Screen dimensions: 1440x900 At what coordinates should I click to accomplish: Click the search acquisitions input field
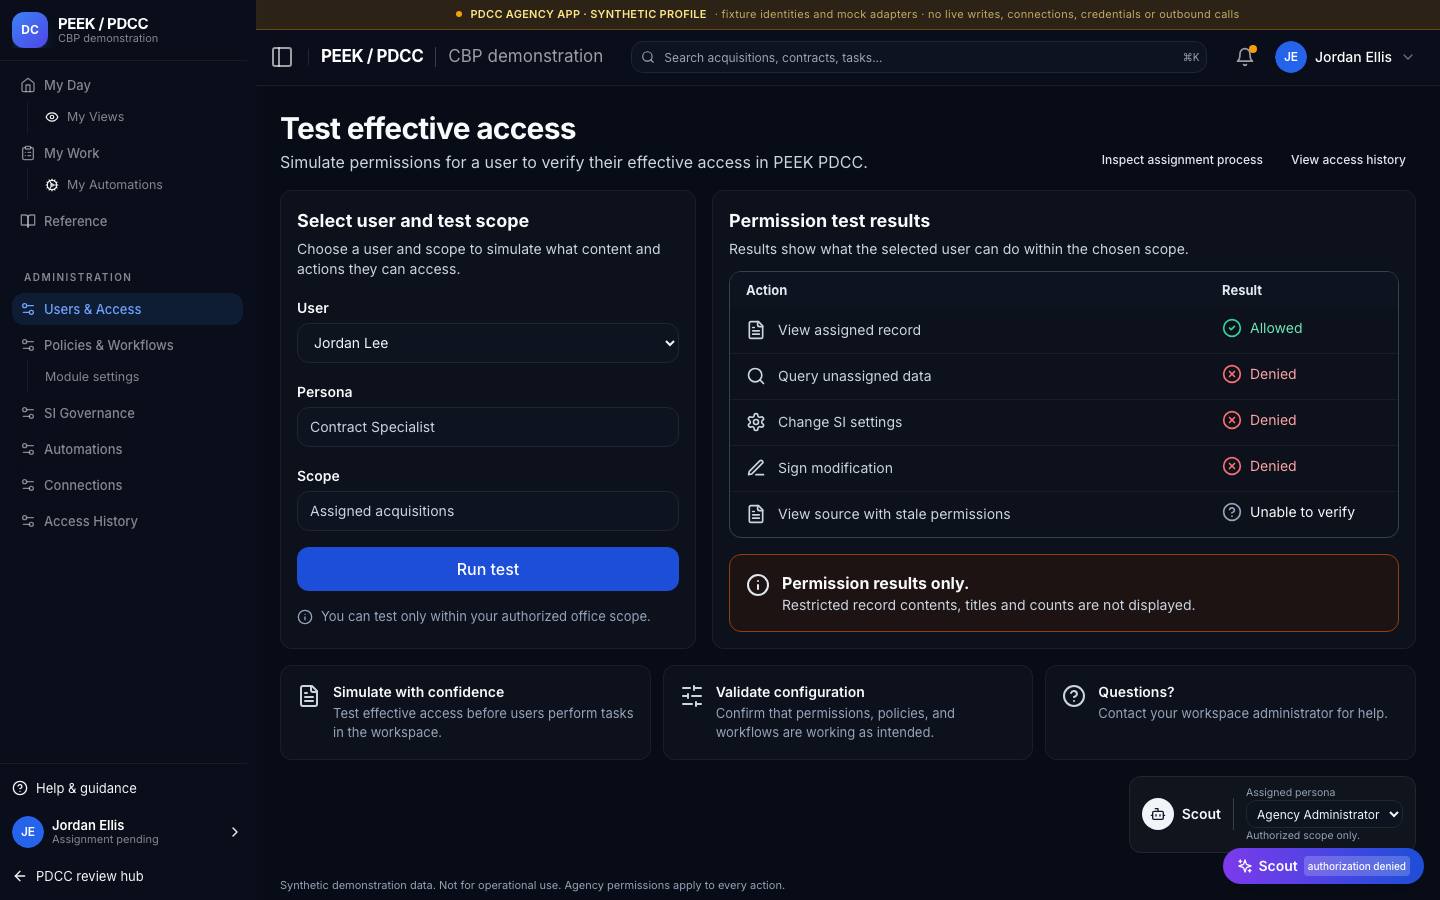point(918,57)
